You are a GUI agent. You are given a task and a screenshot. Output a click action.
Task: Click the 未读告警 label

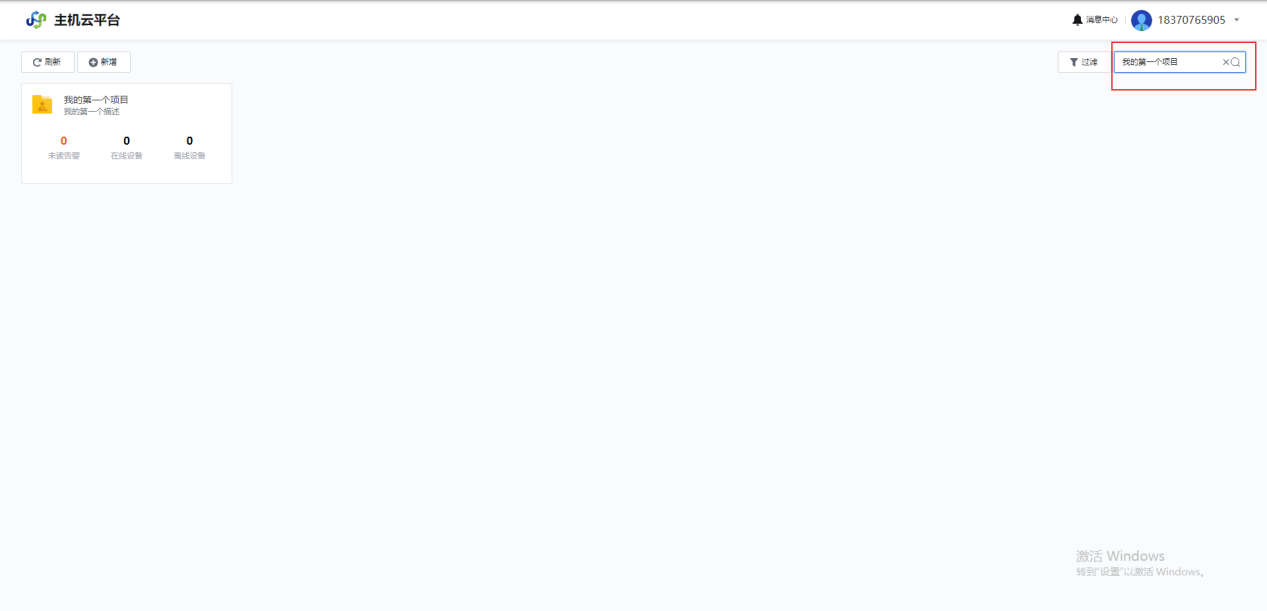64,156
